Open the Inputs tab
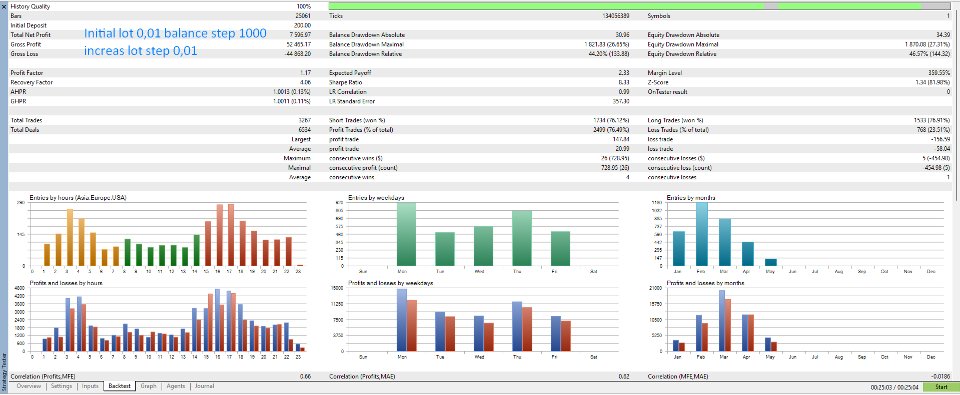This screenshot has height=395, width=960. coord(90,387)
